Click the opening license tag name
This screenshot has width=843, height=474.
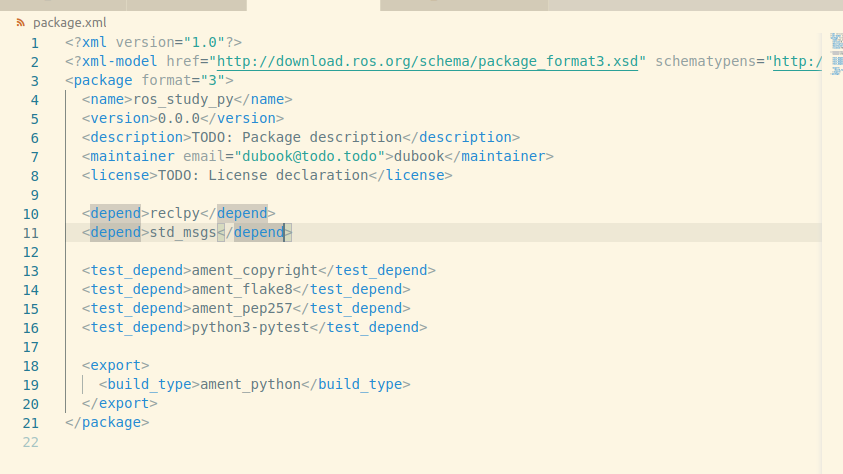click(120, 175)
